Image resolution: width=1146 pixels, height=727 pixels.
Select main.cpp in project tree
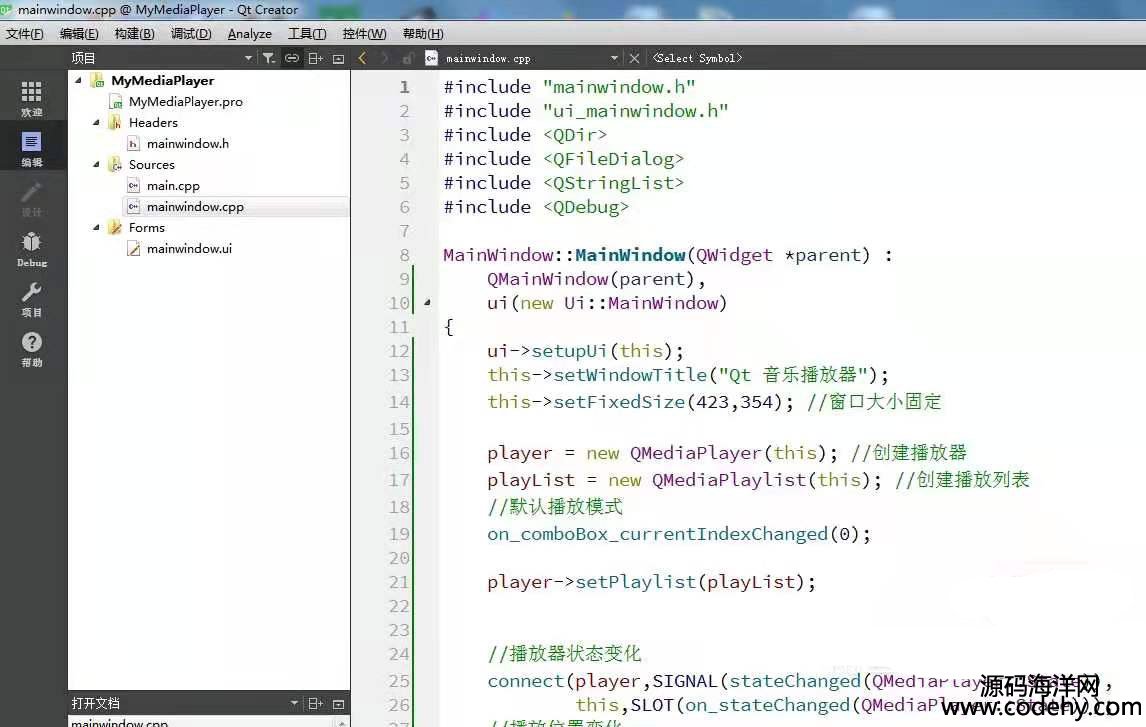tap(173, 186)
